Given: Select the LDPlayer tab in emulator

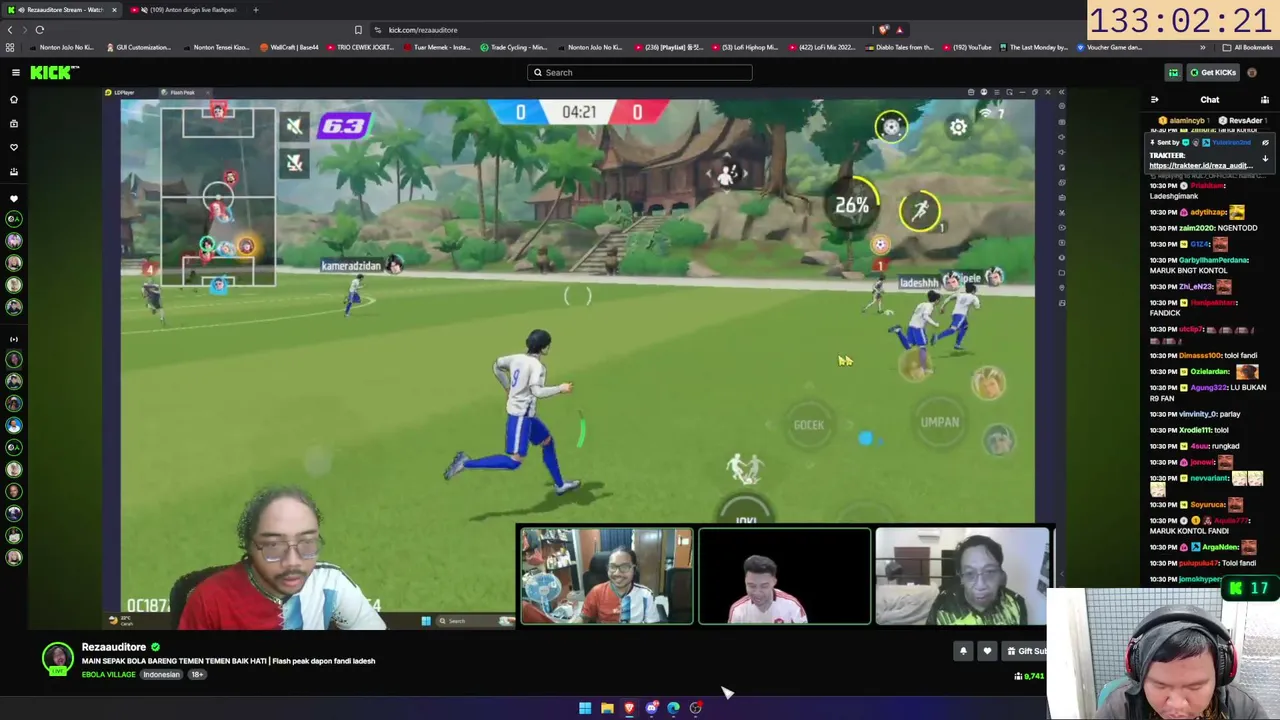Looking at the screenshot, I should (120, 92).
